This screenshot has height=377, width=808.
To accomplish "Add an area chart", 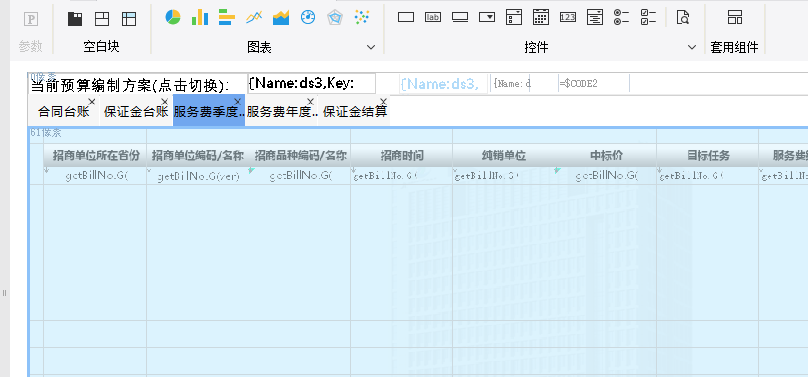I will tap(281, 17).
